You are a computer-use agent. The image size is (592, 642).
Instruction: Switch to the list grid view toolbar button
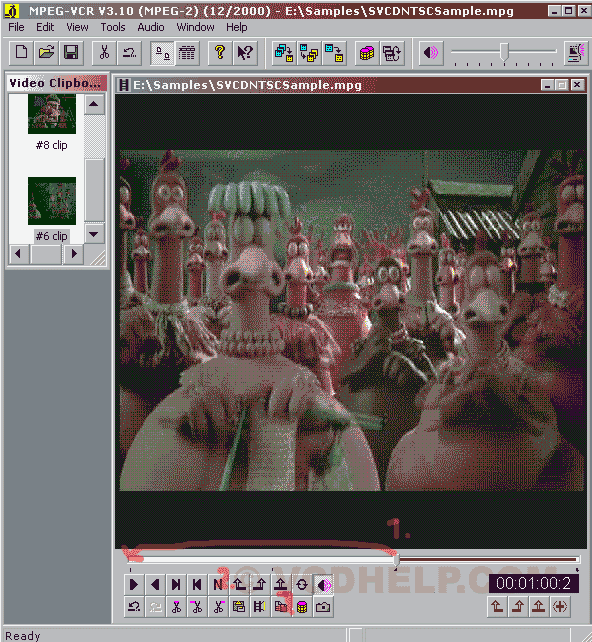coord(187,53)
